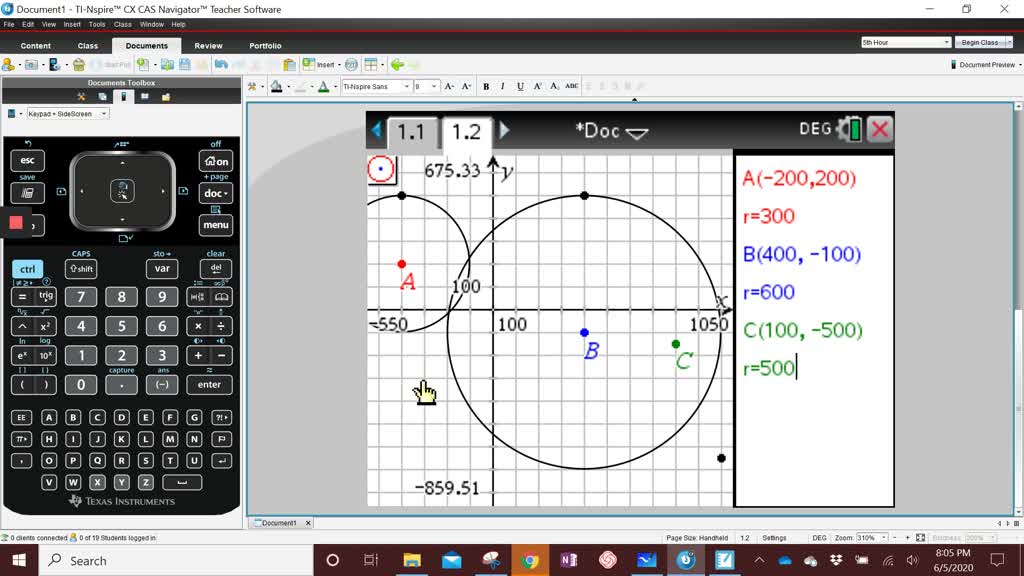The image size is (1024, 576).
Task: Switch to the Content tab
Action: click(x=35, y=46)
